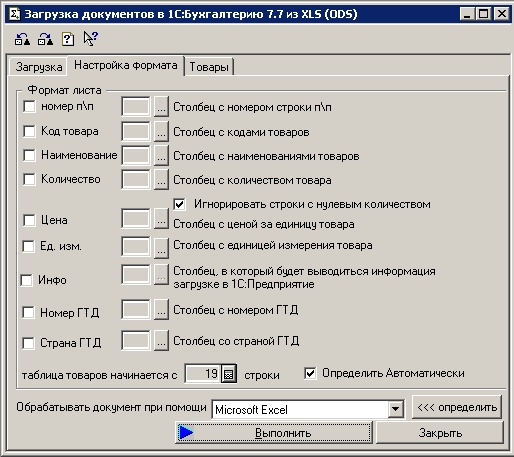Viewport: 514px width, 457px height.
Task: Open the help document icon
Action: pyautogui.click(x=68, y=39)
